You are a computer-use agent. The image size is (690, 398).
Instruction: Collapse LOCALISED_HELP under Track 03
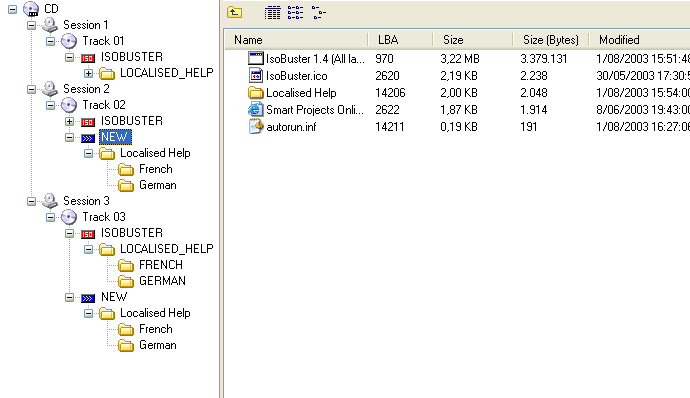tap(88, 249)
